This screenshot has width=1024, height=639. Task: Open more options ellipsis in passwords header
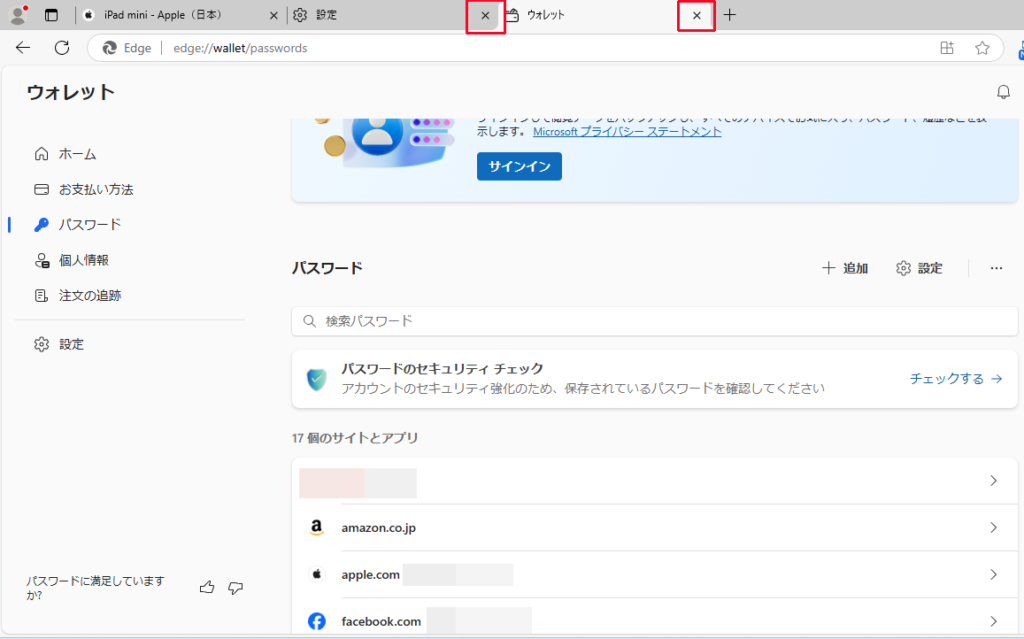[x=996, y=268]
